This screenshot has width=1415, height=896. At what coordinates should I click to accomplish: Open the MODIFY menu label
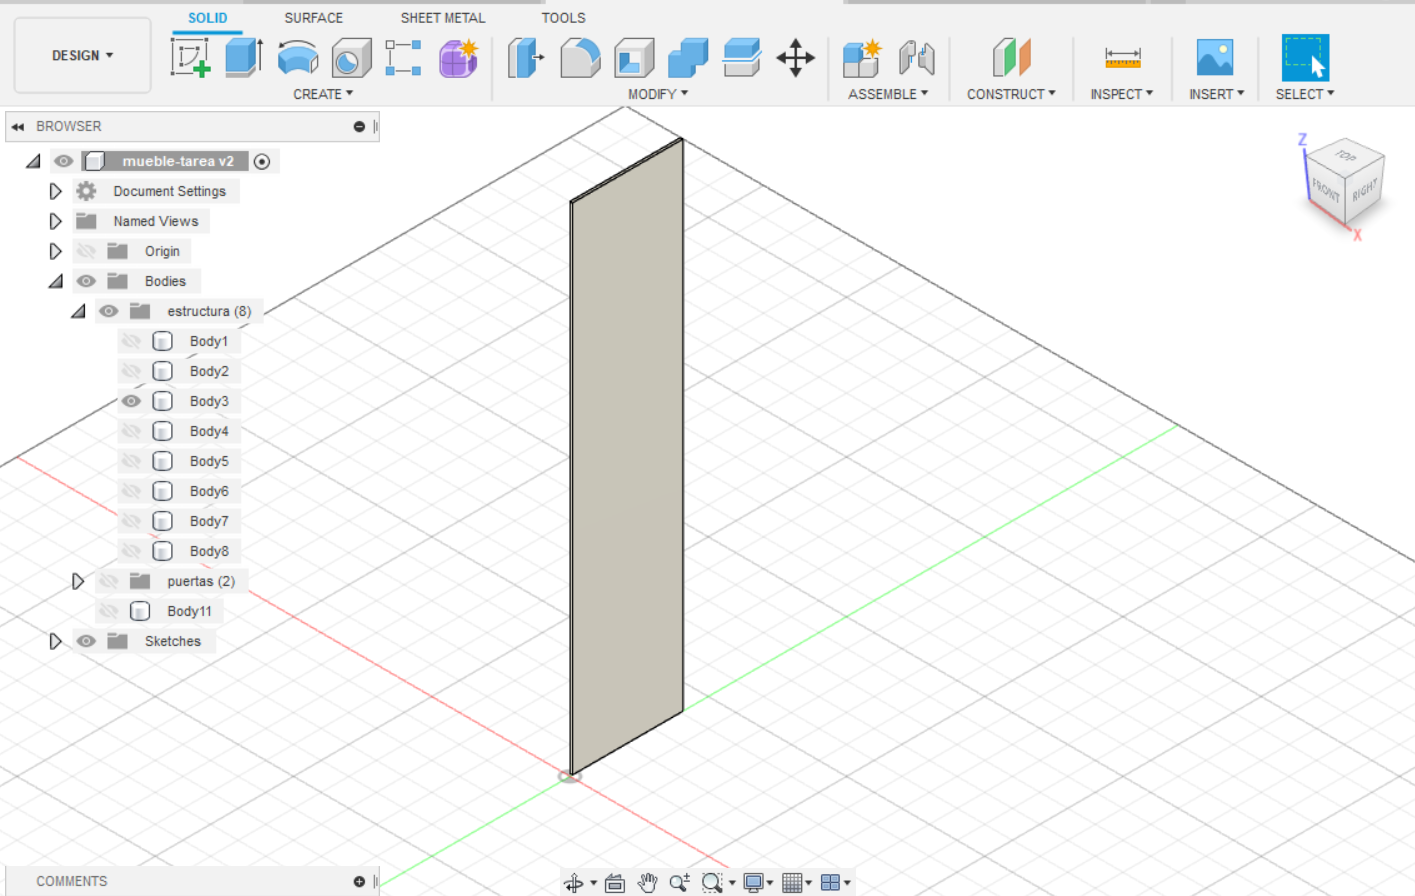coord(657,94)
